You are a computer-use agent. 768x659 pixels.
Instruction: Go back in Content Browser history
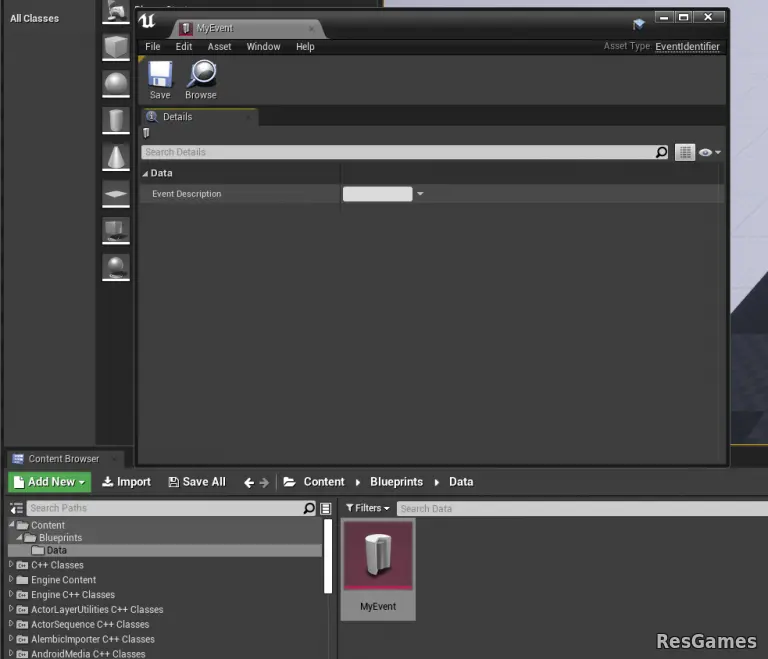(249, 483)
